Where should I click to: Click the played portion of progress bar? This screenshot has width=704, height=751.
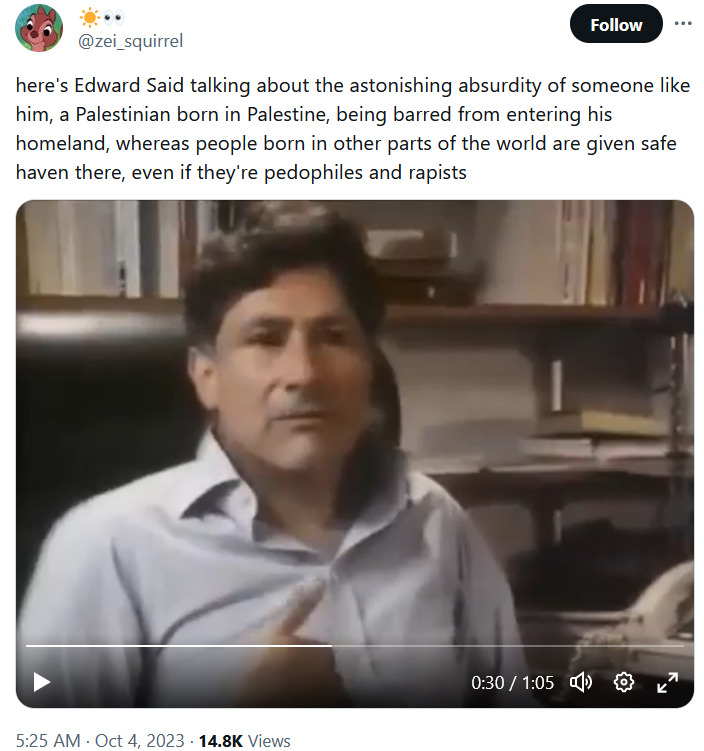click(x=179, y=646)
